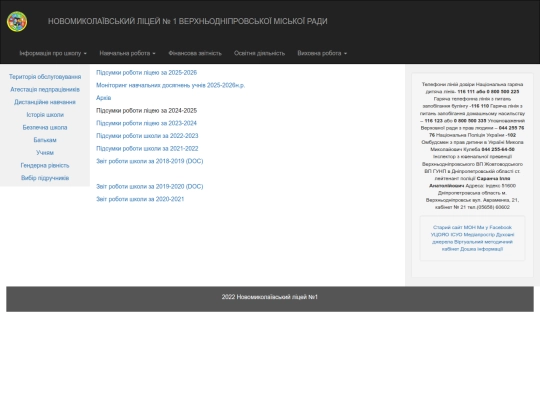Screen dimensions: 540x405
Task: Open Дистанційне навчання in the sidebar
Action: coord(45,102)
